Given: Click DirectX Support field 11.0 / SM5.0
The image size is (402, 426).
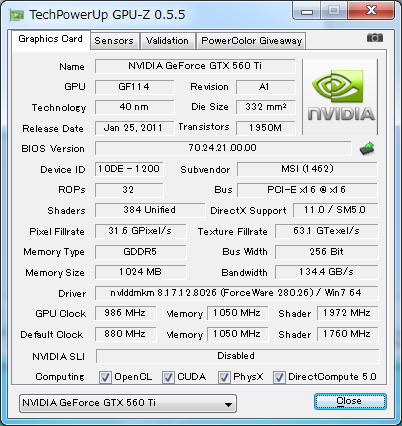Looking at the screenshot, I should 336,210.
